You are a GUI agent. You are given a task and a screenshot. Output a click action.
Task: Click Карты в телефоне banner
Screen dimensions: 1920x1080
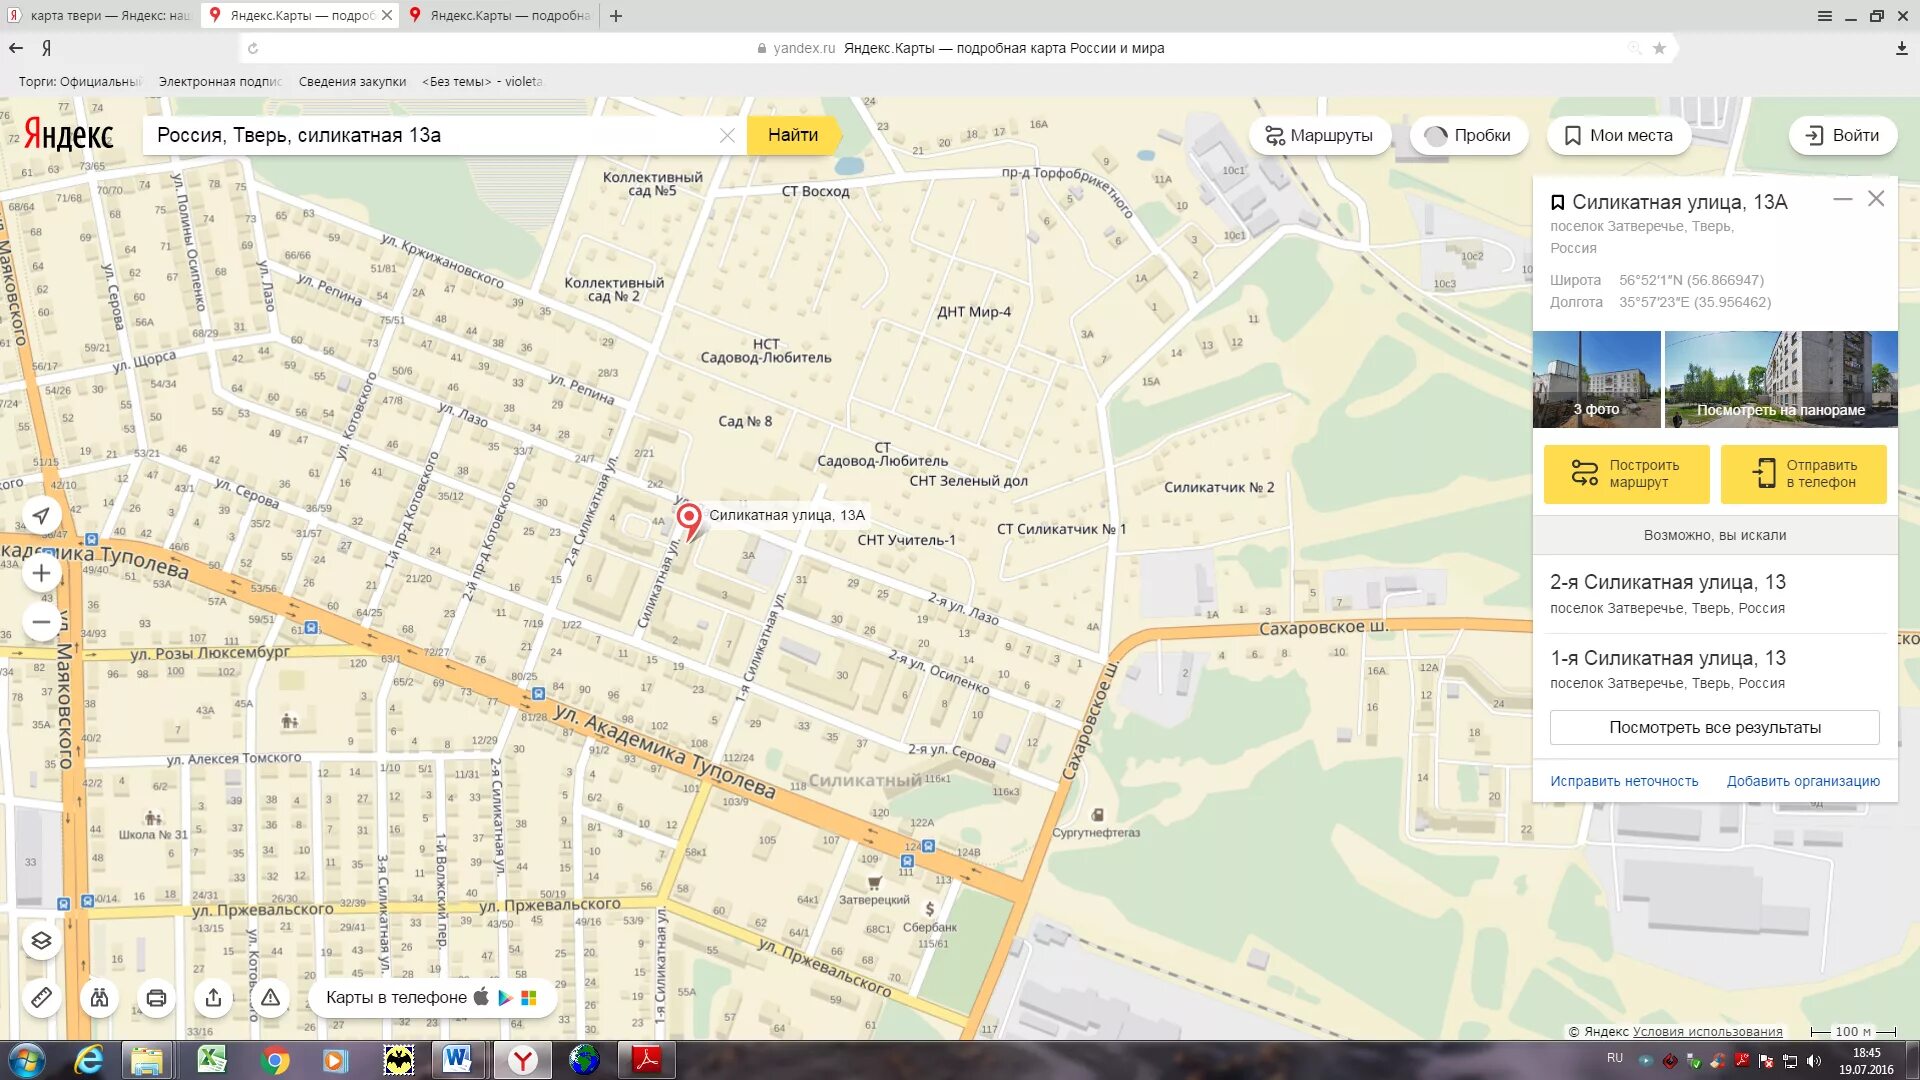coord(431,998)
